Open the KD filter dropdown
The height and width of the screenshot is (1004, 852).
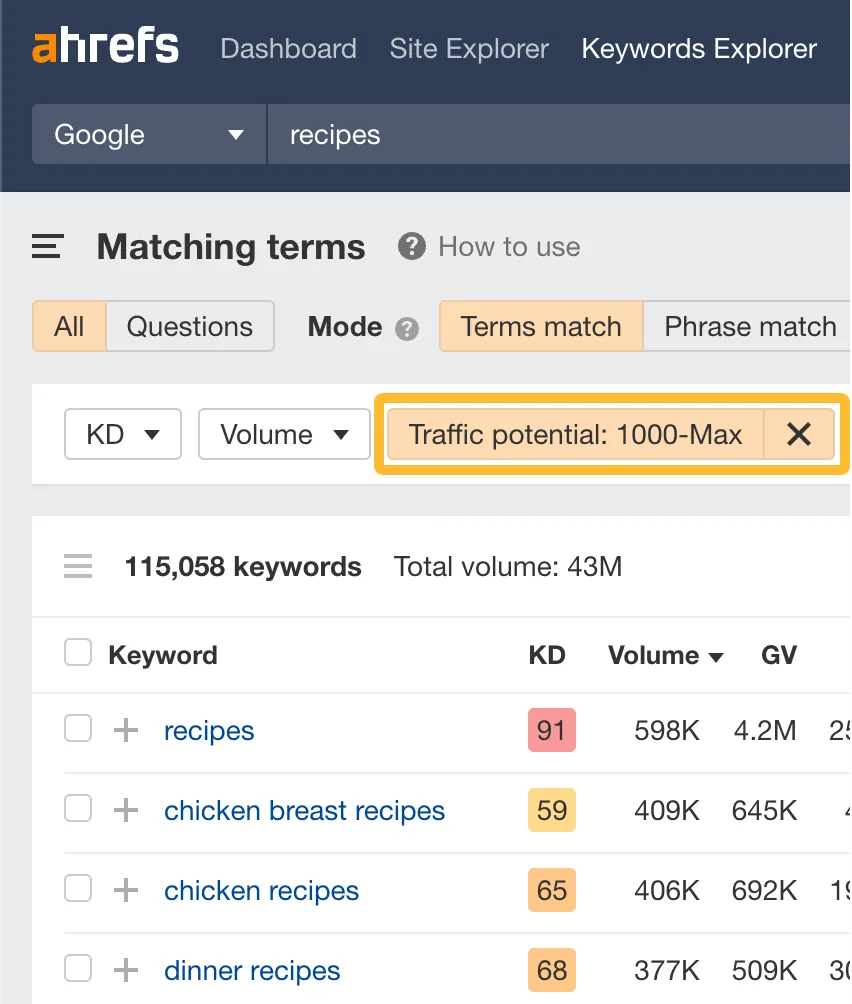123,434
